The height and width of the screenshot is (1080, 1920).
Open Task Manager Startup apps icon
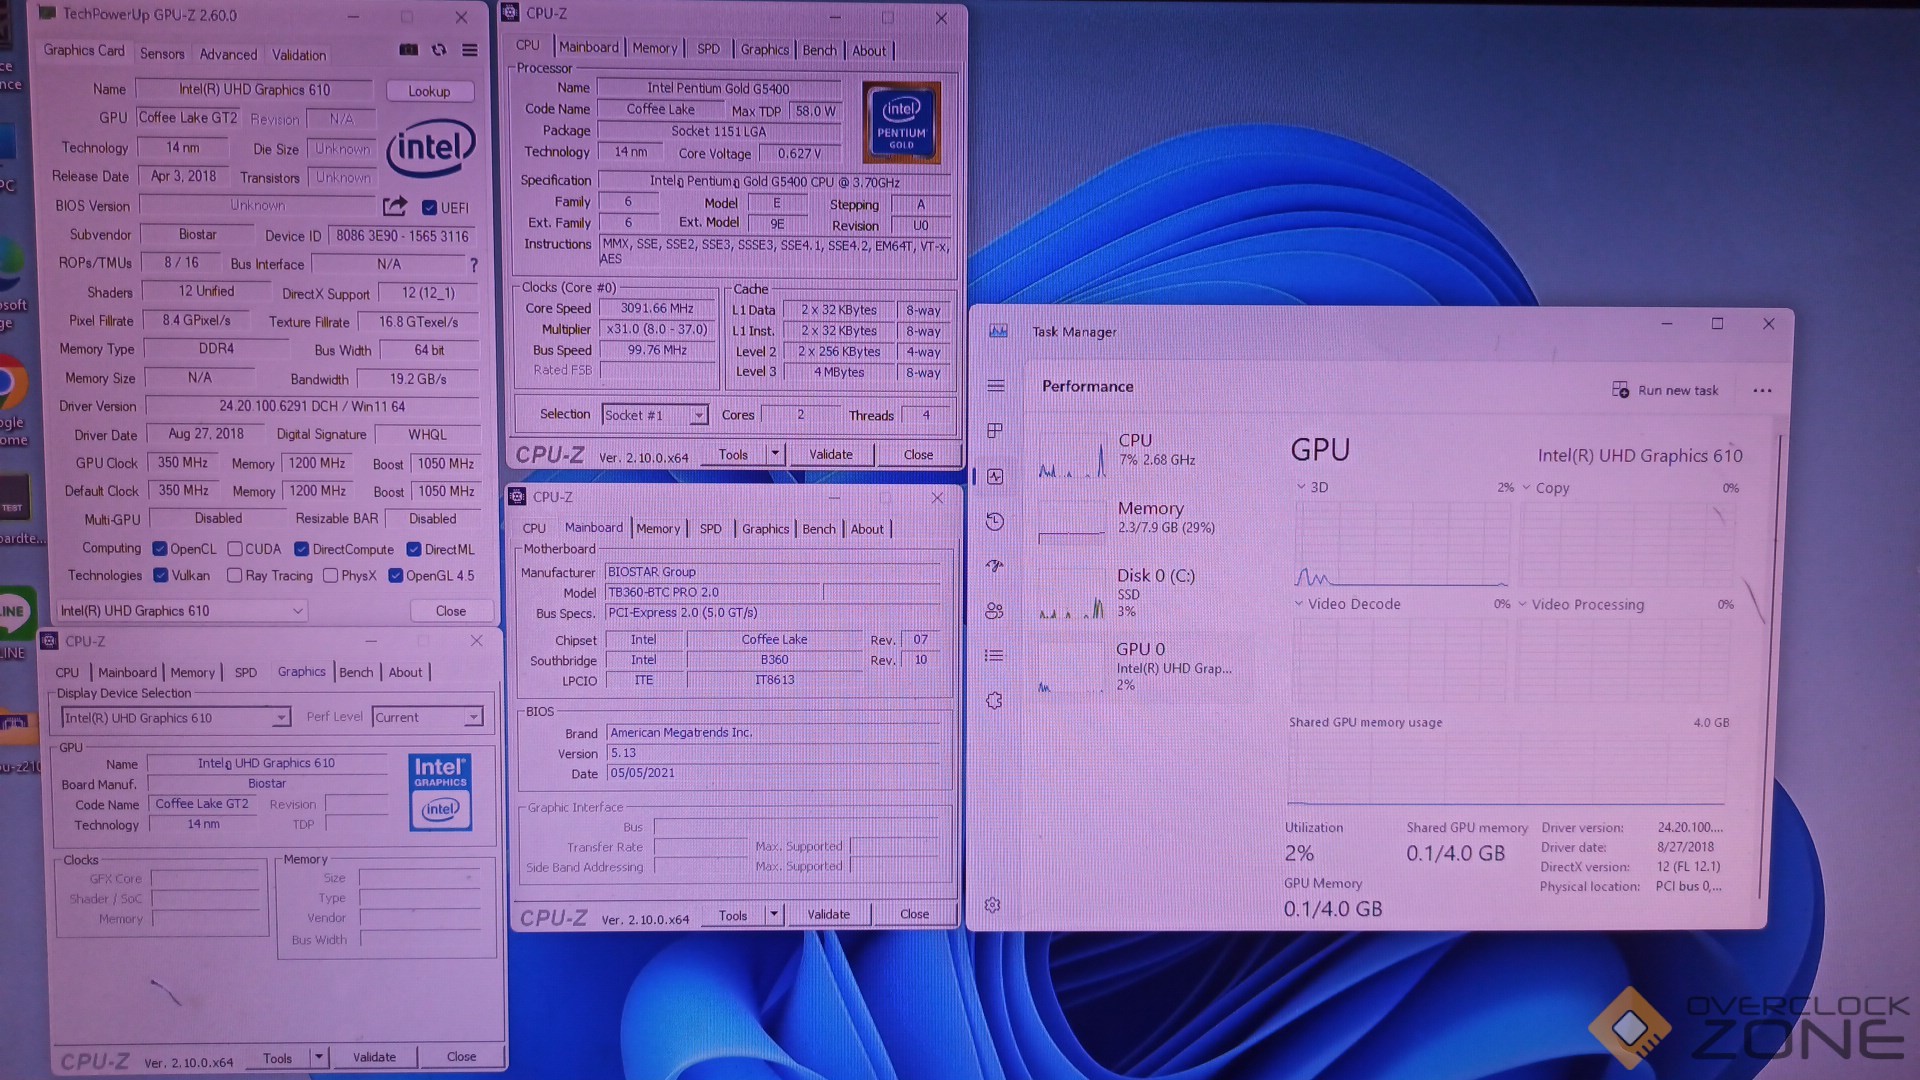[994, 566]
